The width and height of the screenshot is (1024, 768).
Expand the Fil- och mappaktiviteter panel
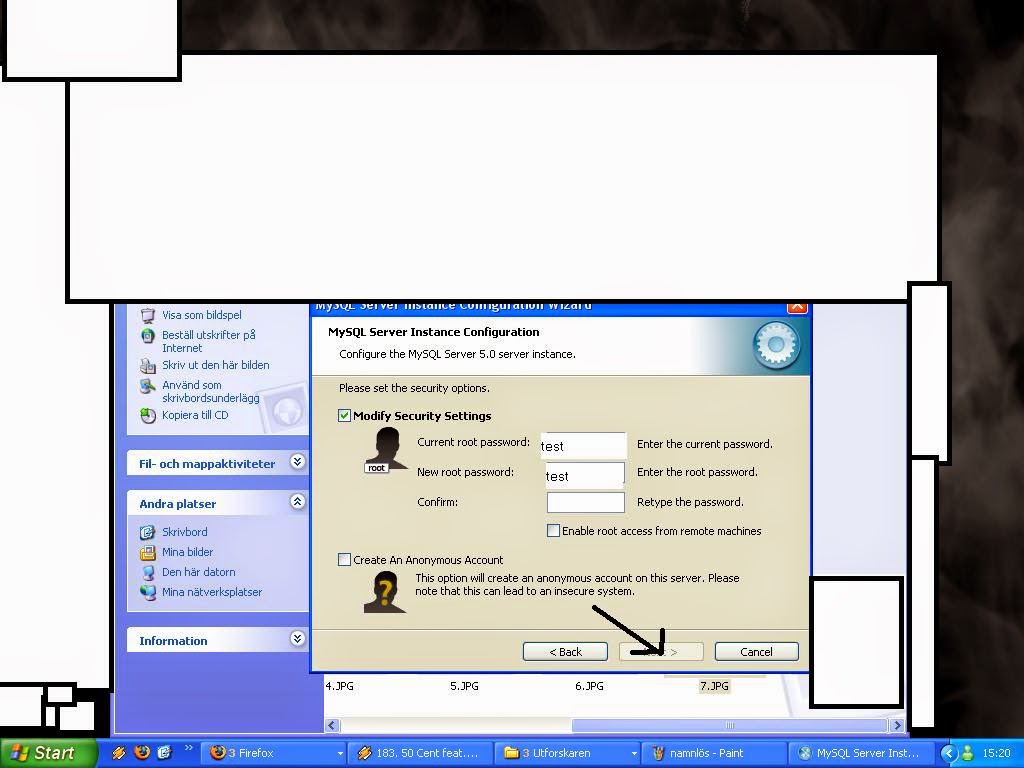[297, 462]
